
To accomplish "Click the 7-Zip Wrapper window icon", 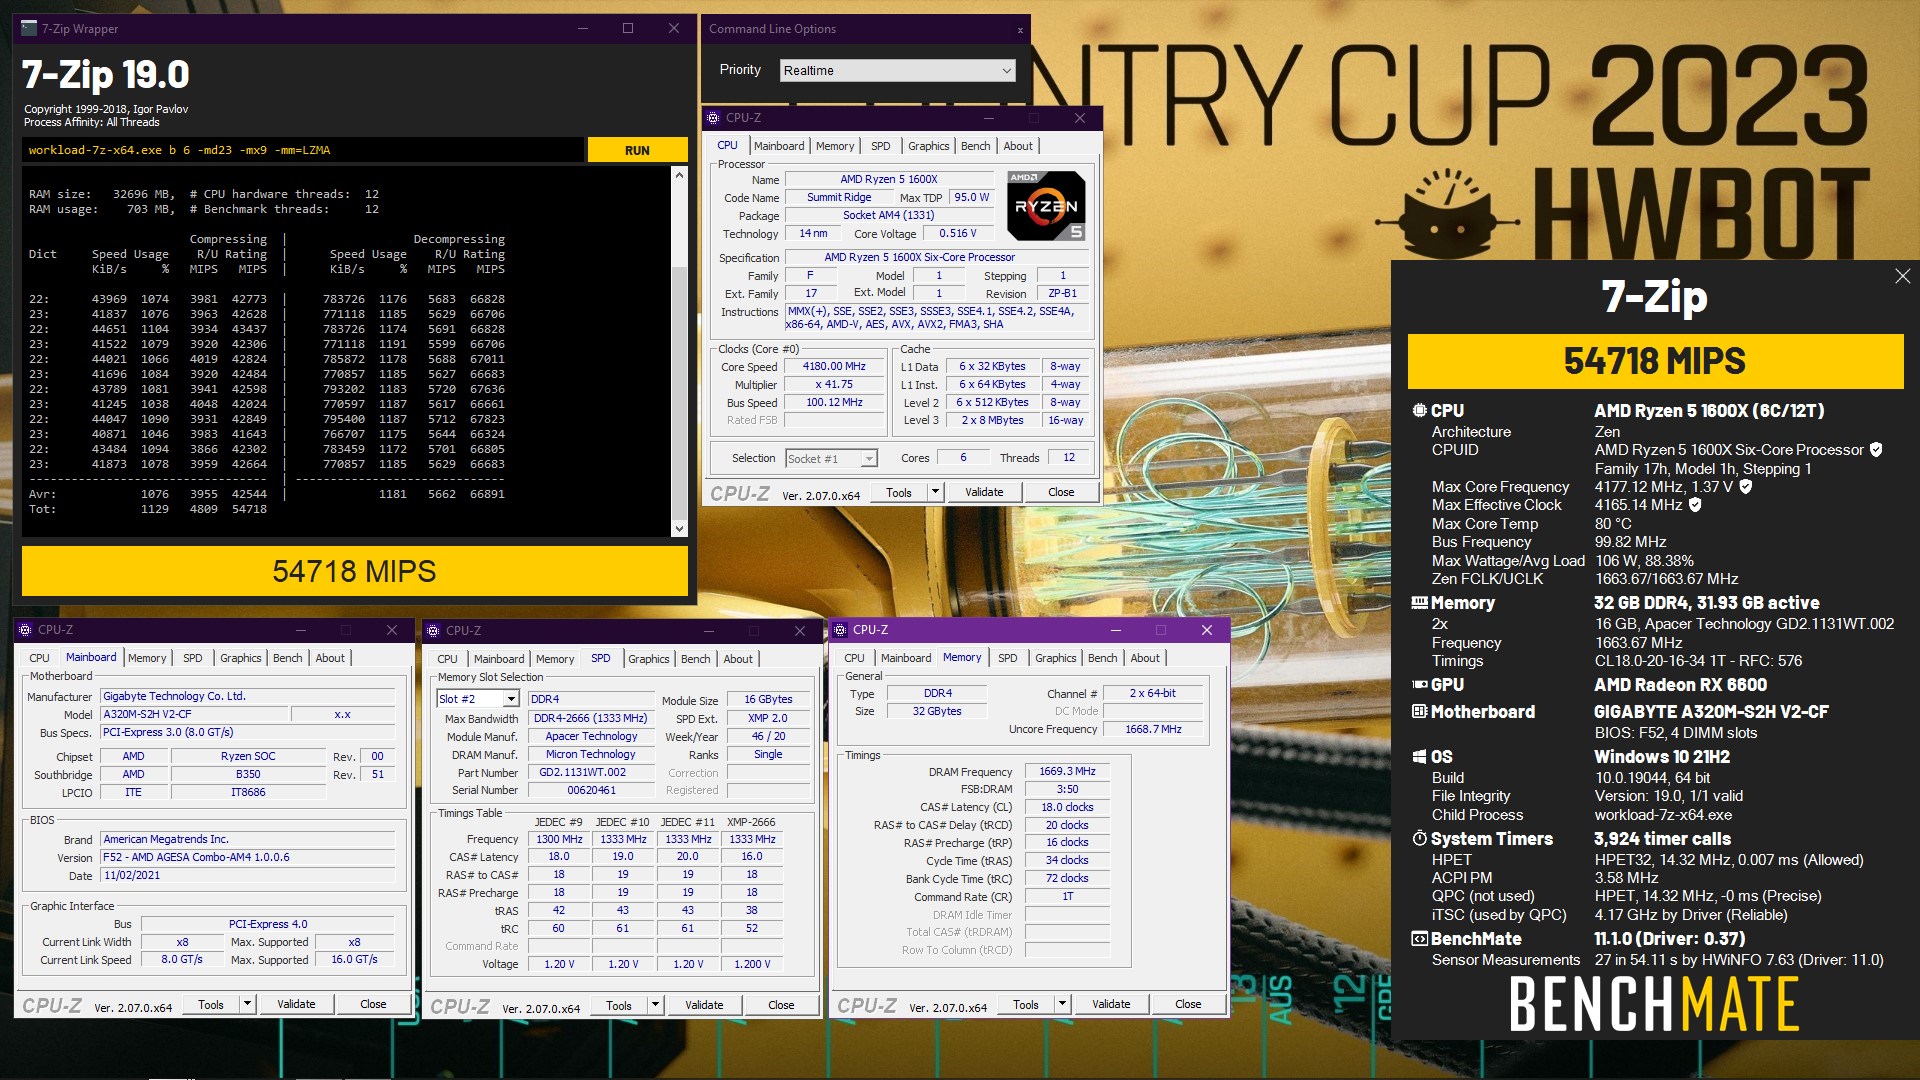I will 29,28.
